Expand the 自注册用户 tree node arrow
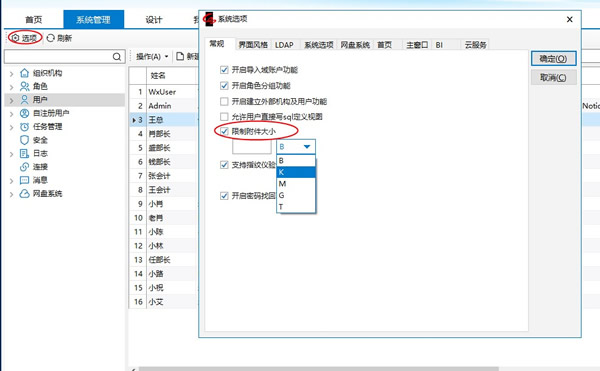This screenshot has width=600, height=371. (x=11, y=114)
